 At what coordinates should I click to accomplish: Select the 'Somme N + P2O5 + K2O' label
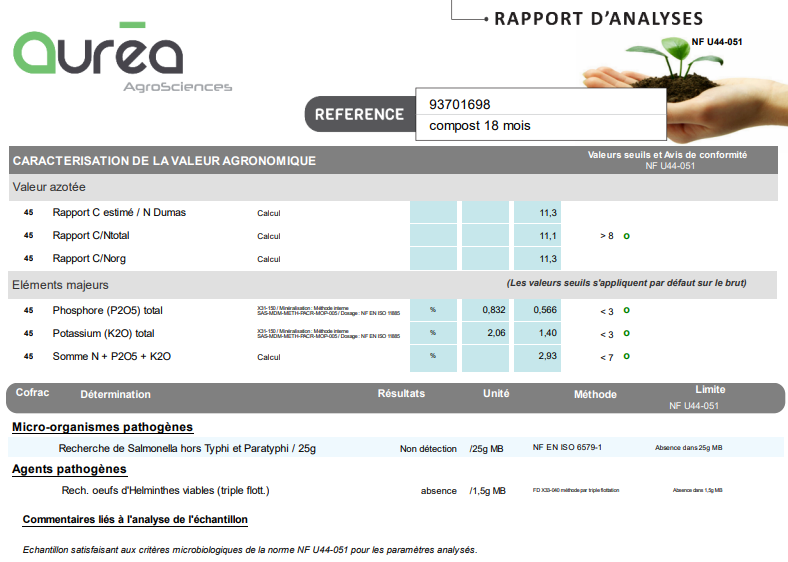point(112,356)
